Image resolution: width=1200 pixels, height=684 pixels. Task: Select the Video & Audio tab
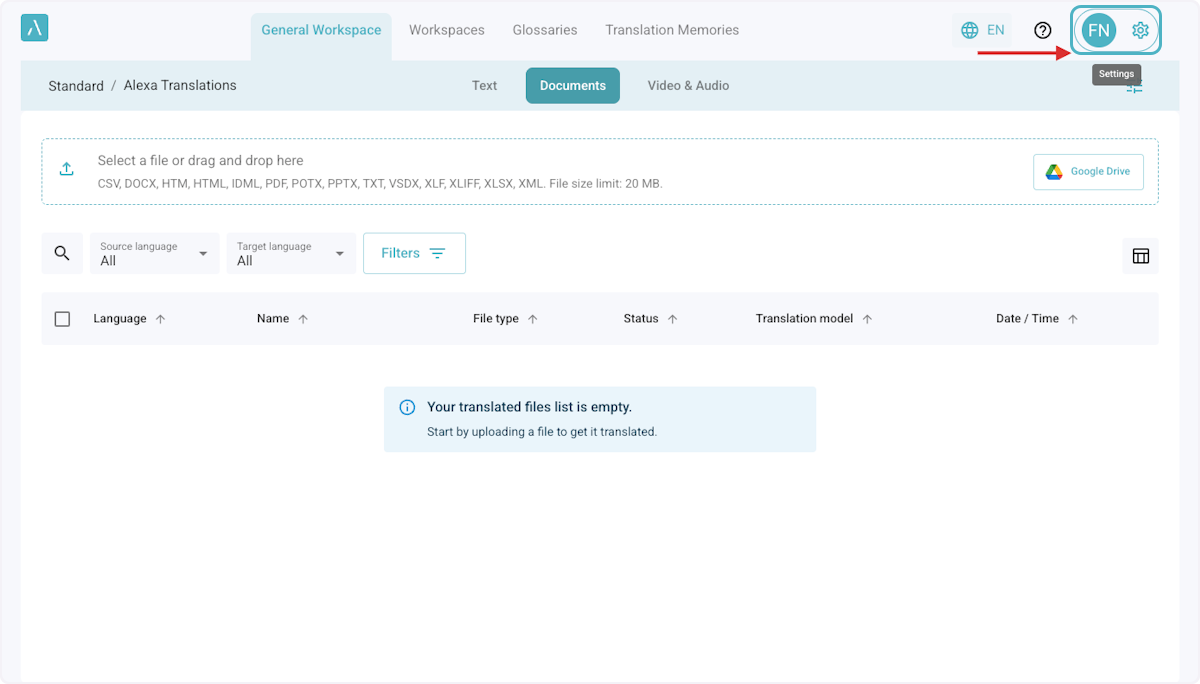(x=688, y=86)
